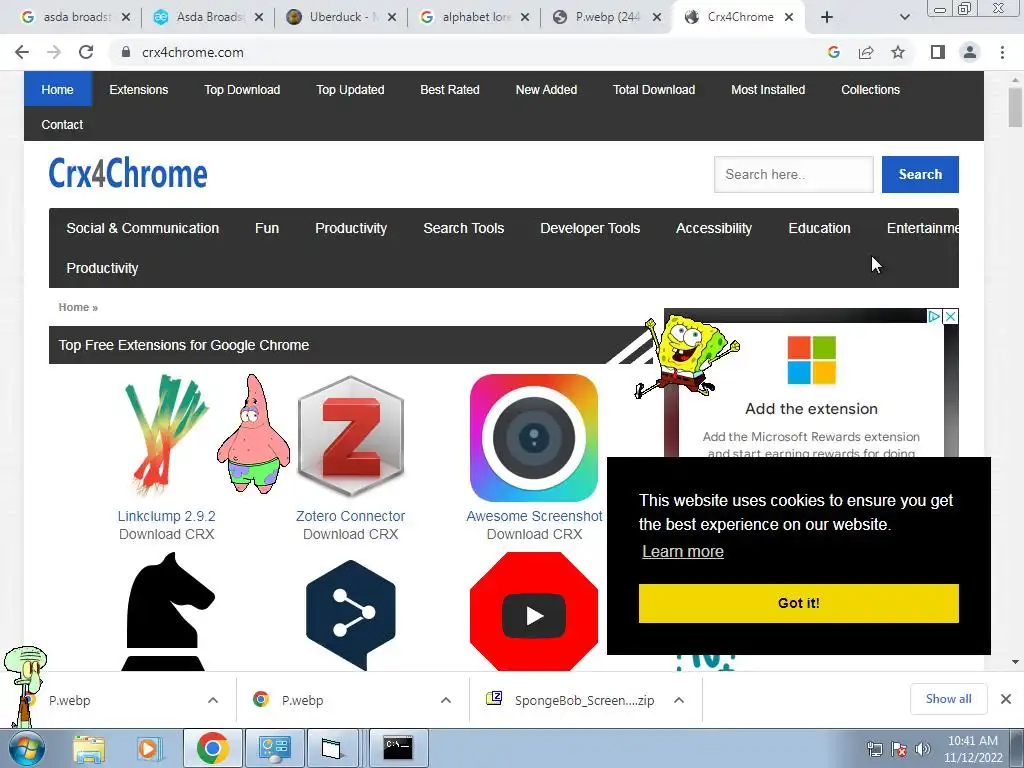The image size is (1024, 768).
Task: View site info via the padlock icon
Action: point(126,52)
